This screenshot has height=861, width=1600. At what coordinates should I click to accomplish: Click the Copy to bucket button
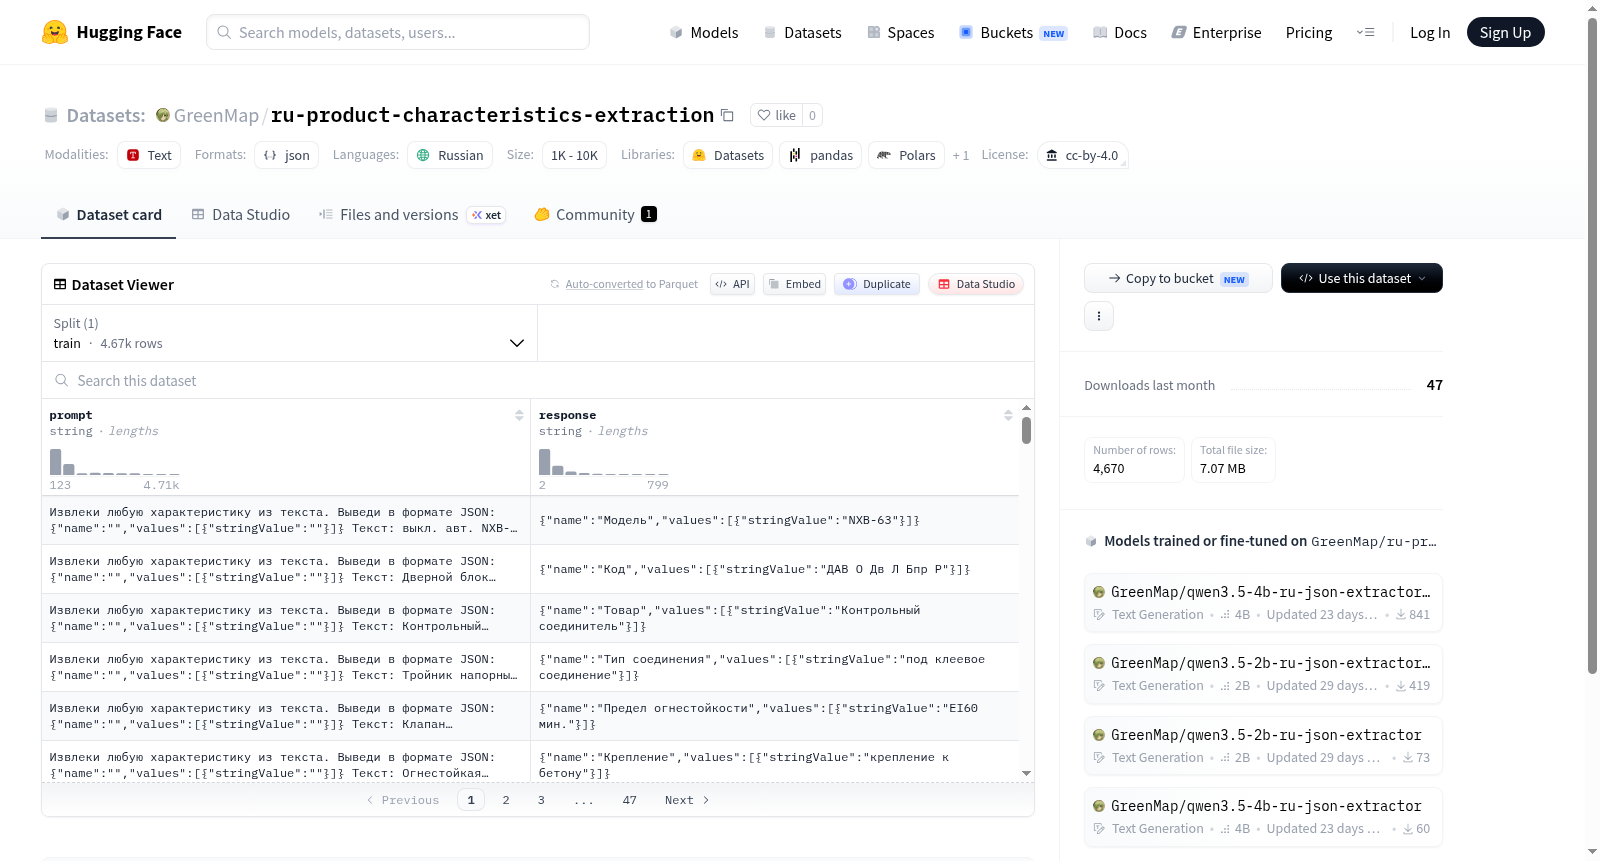click(1178, 278)
